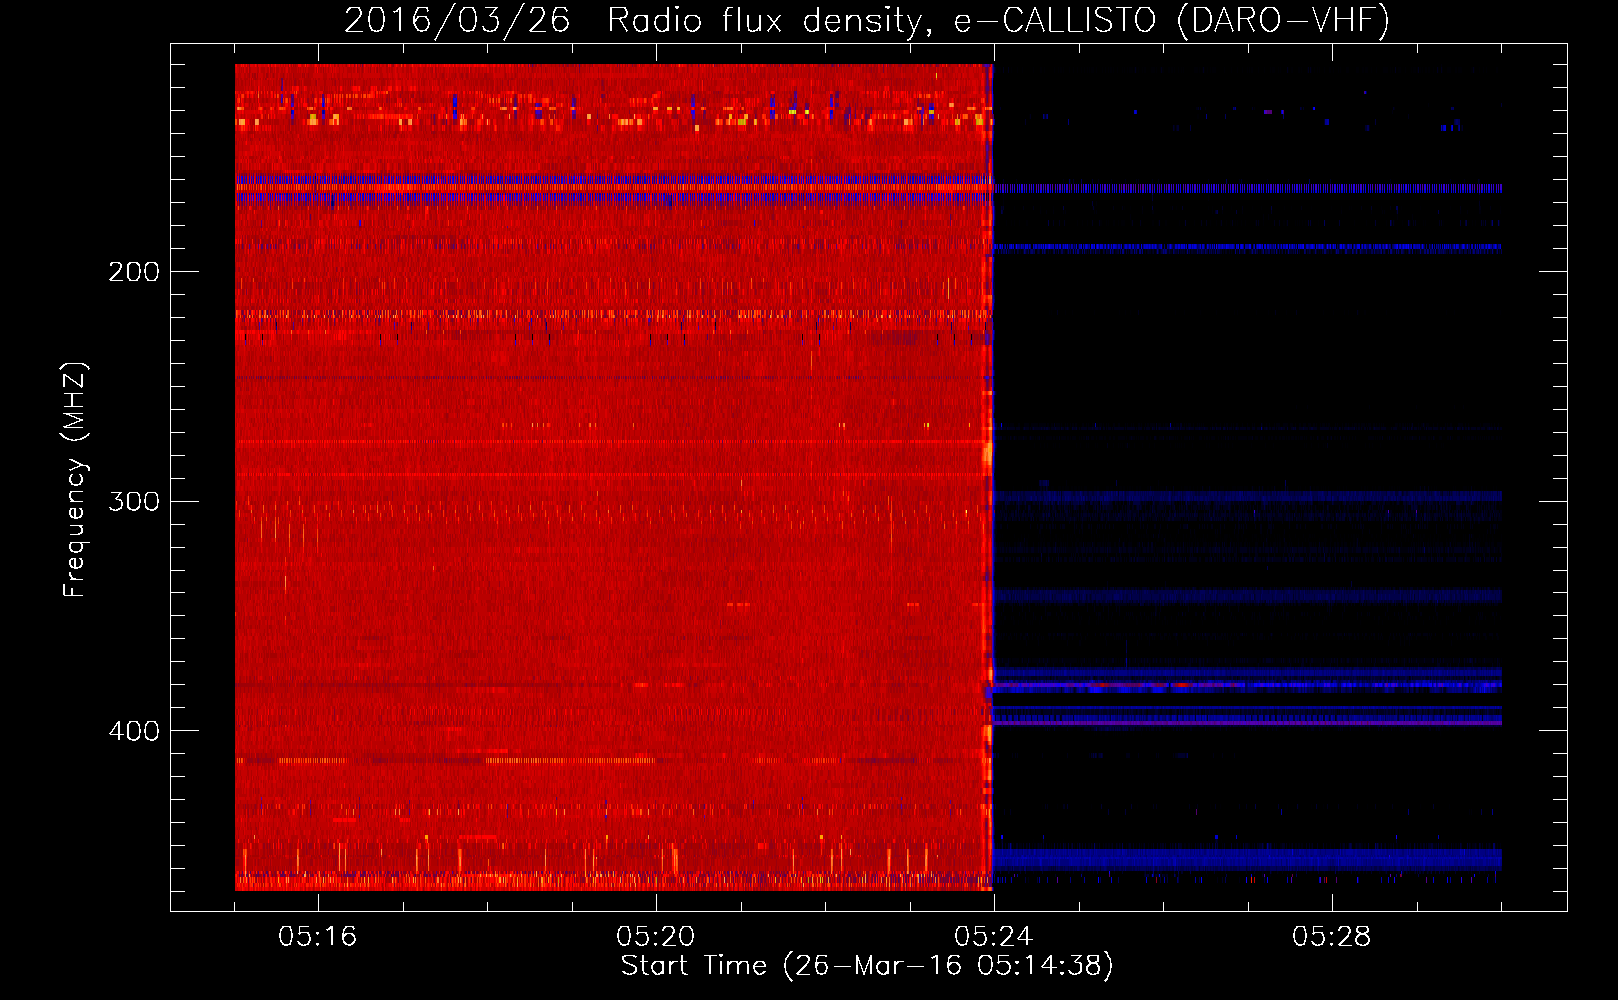Click the 200 frequency tick label
Image resolution: width=1618 pixels, height=1000 pixels.
(134, 272)
